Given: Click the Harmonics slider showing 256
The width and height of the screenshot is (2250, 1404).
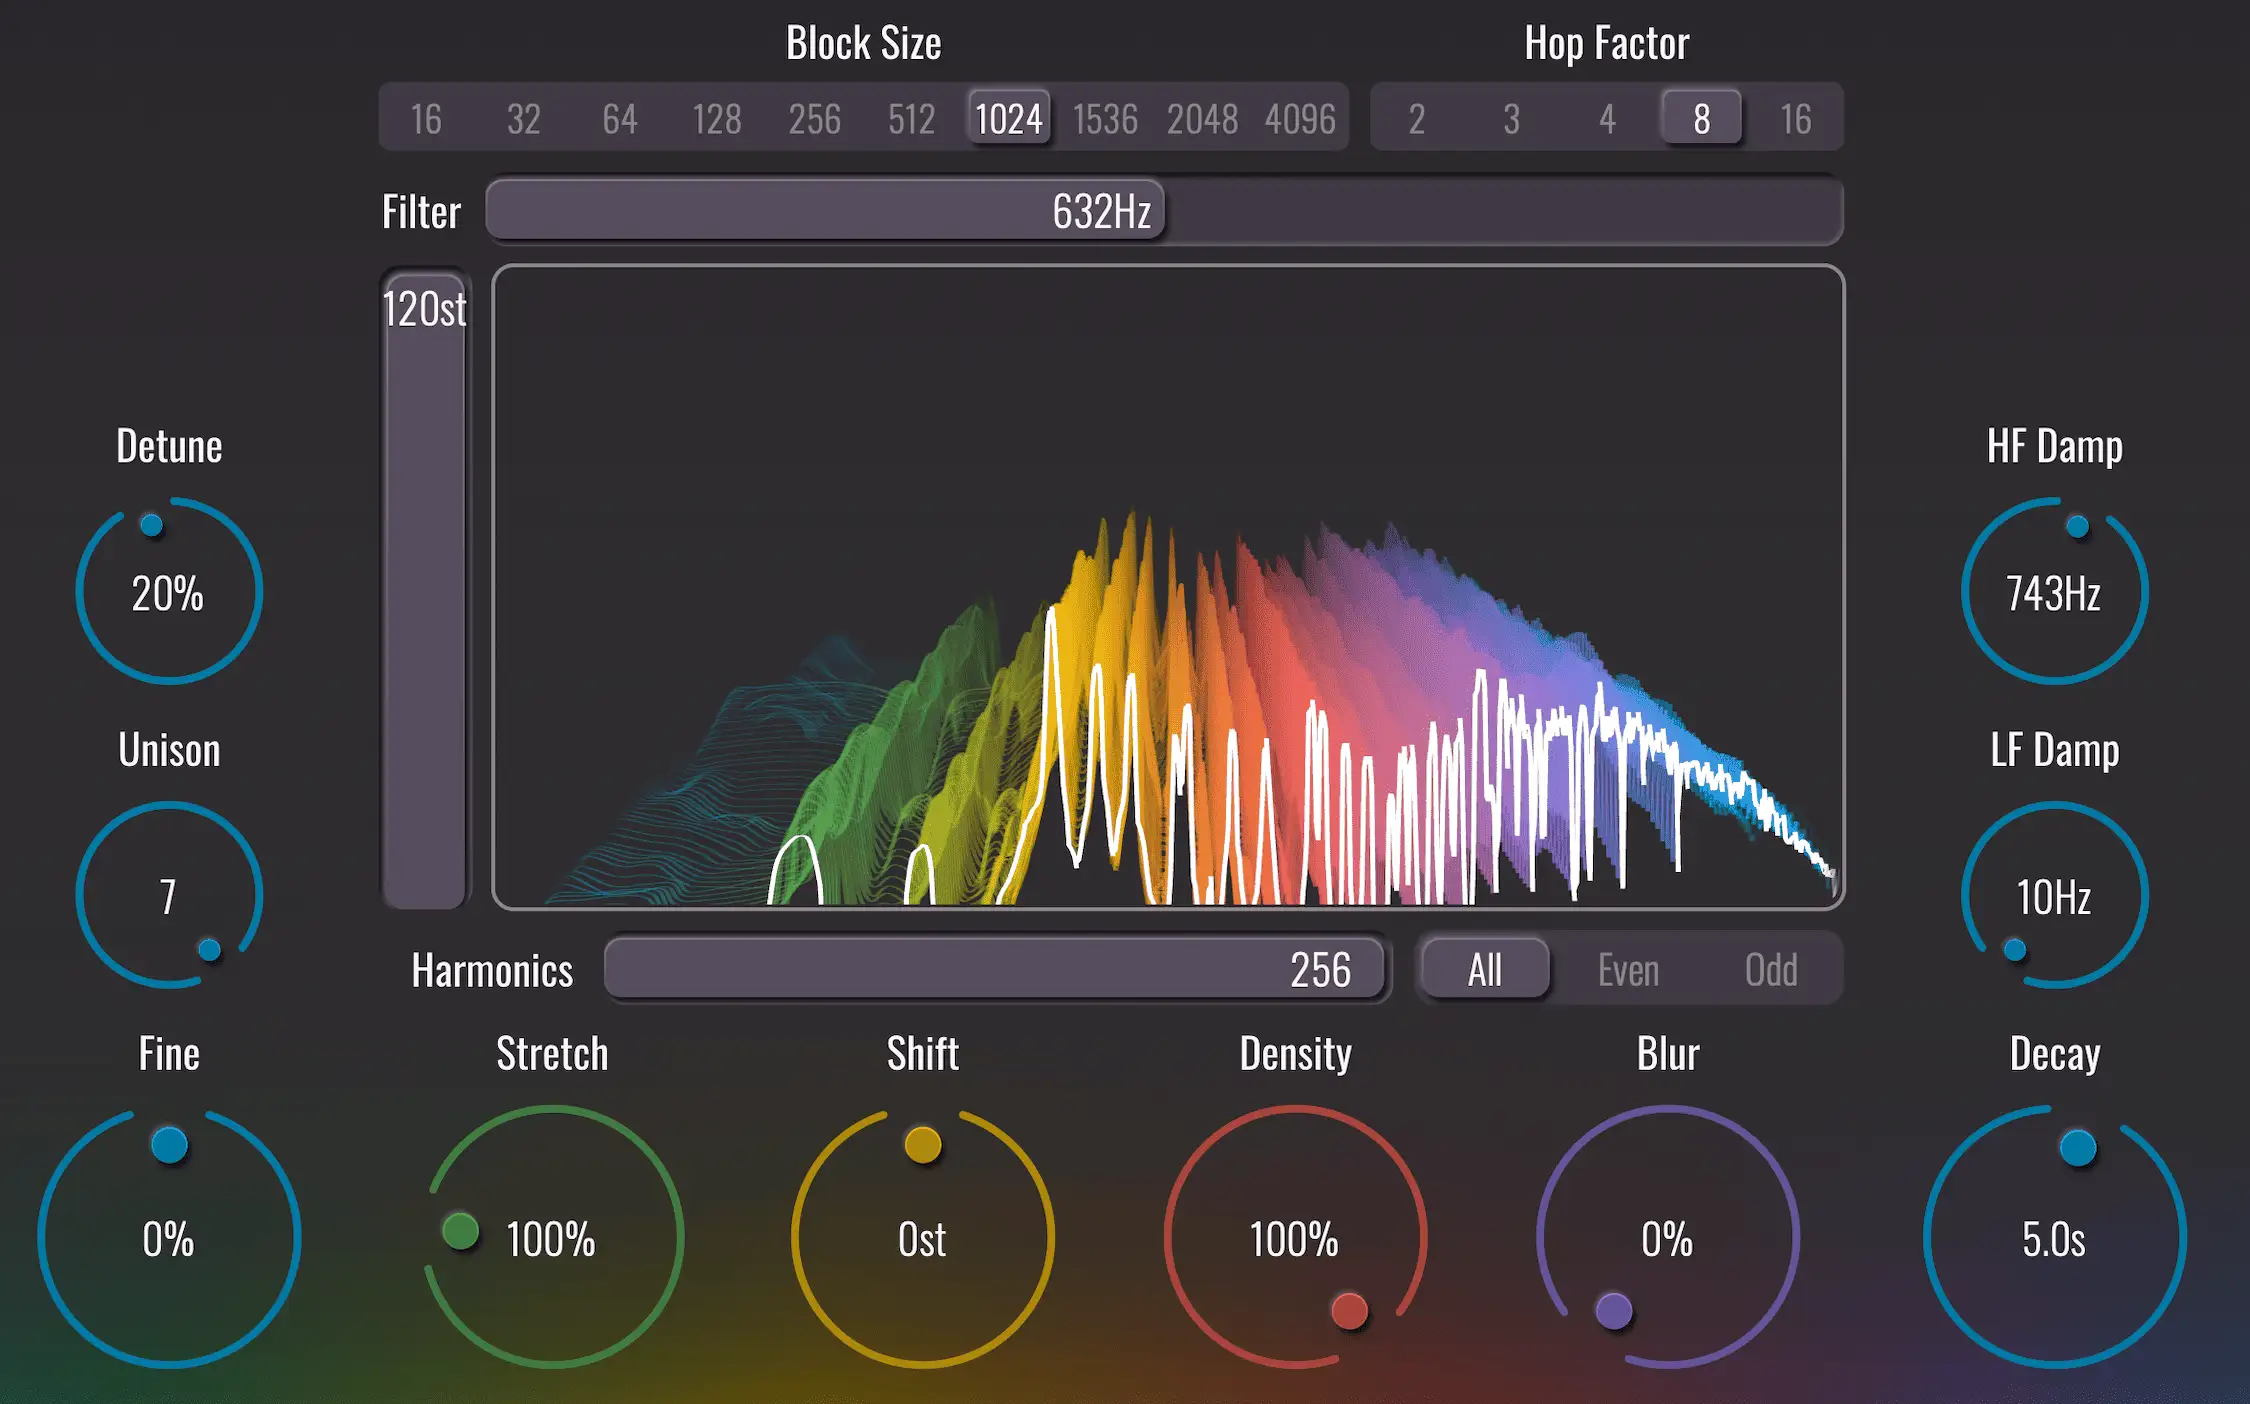Looking at the screenshot, I should (997, 969).
